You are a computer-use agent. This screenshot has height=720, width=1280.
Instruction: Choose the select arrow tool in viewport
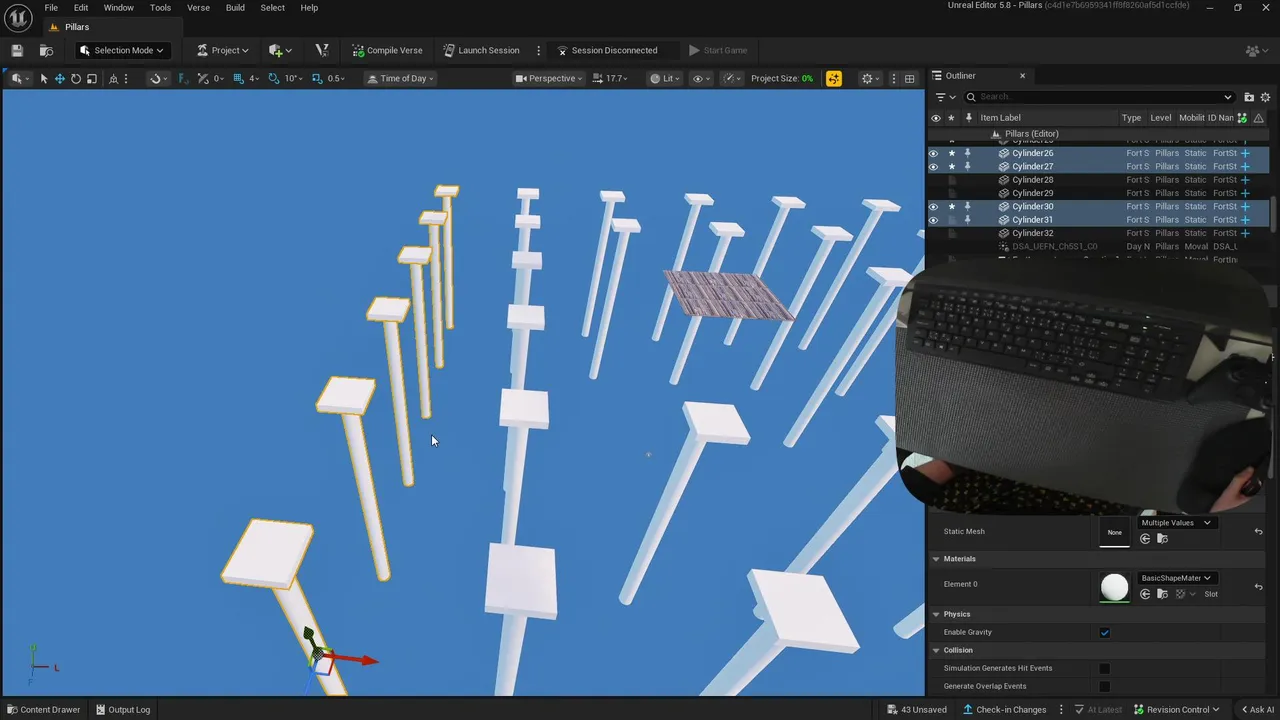point(44,78)
